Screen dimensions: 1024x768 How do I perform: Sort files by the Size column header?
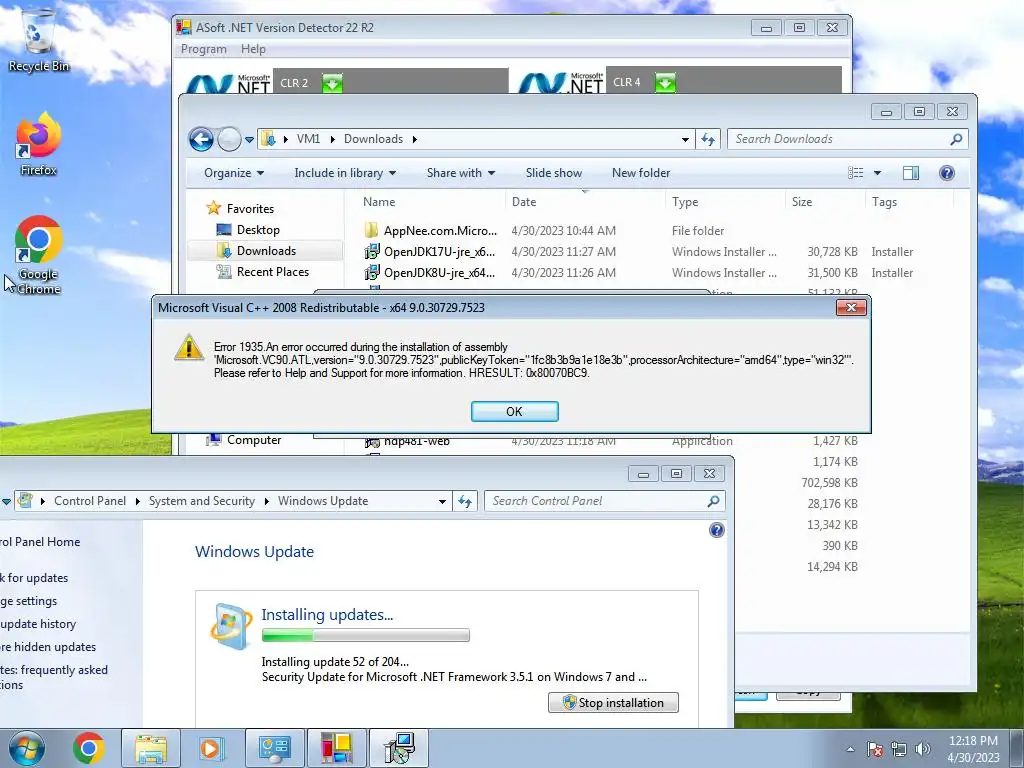tap(802, 202)
